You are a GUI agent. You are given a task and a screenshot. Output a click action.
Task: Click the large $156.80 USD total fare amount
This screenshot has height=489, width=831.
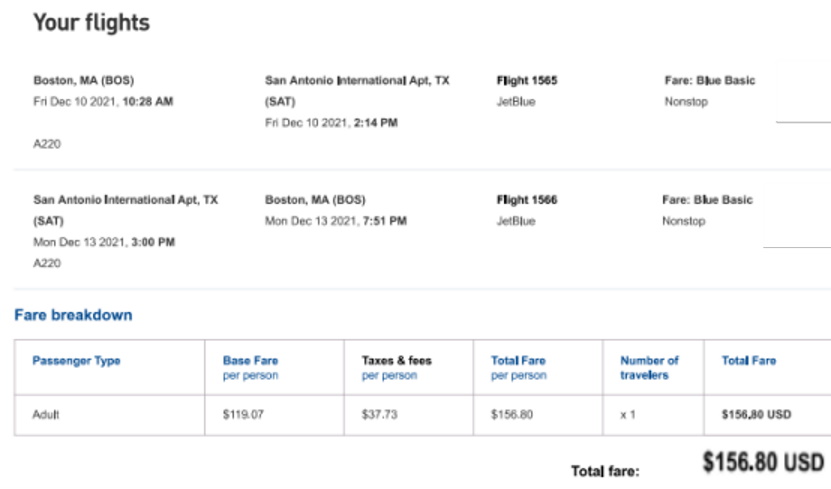762,463
